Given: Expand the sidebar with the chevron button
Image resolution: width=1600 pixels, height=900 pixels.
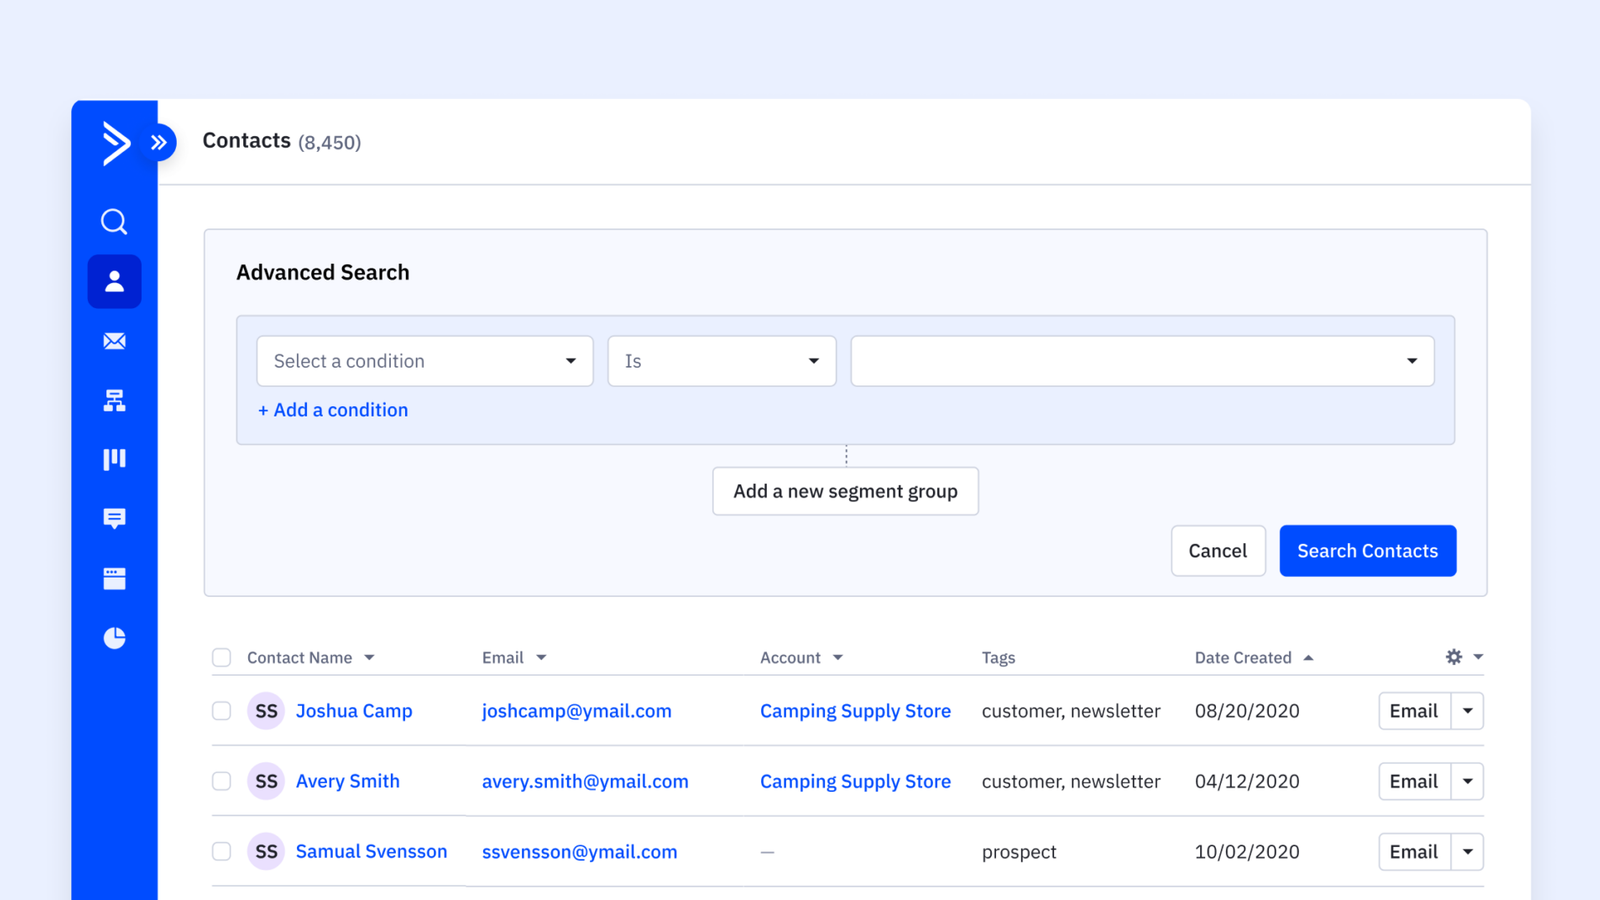Looking at the screenshot, I should (158, 142).
